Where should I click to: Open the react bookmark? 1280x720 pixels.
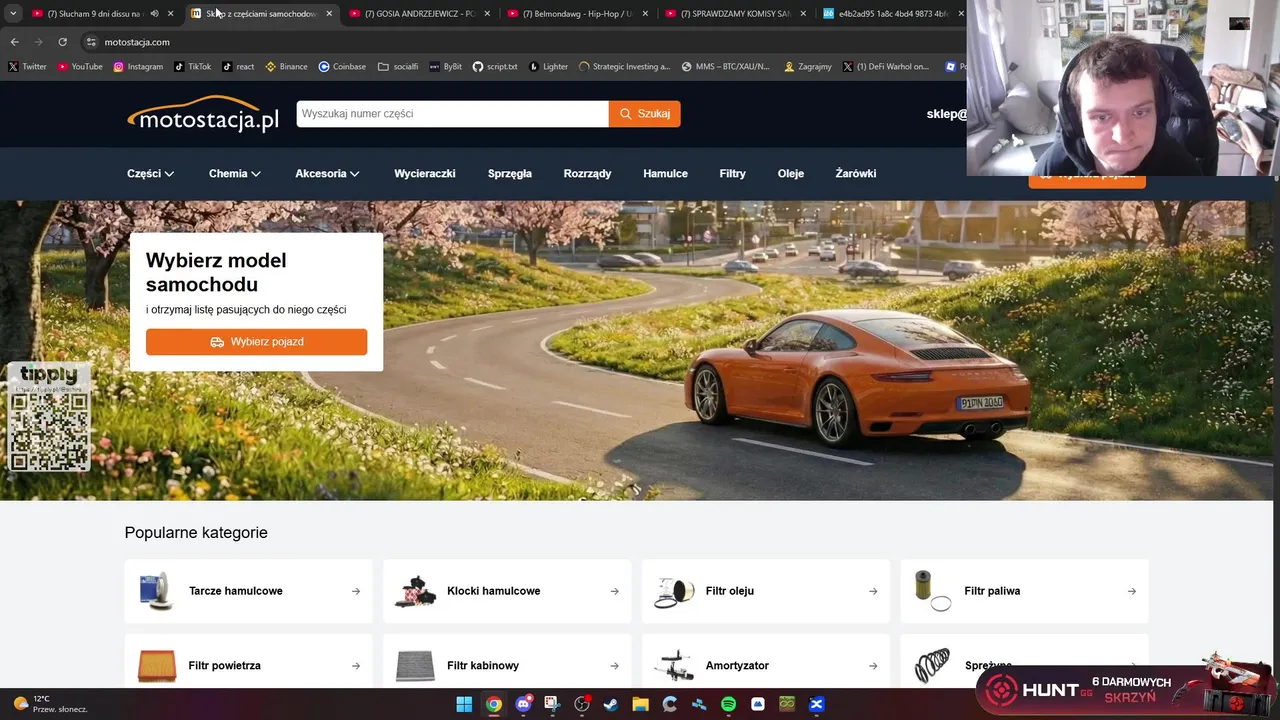(238, 67)
